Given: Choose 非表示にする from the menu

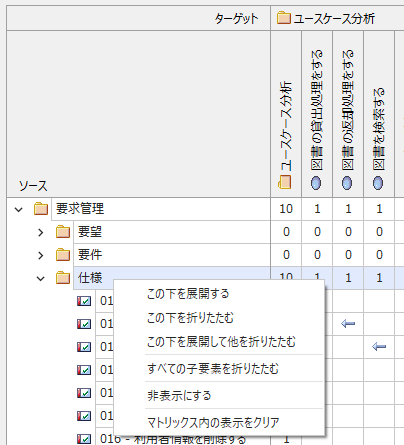Looking at the screenshot, I should point(179,396).
